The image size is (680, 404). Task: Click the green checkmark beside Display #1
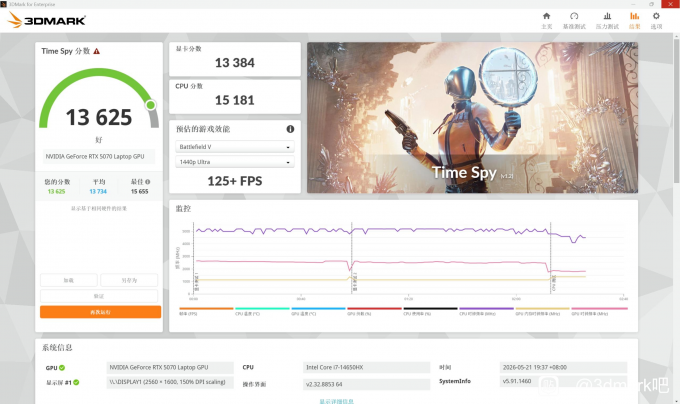pyautogui.click(x=76, y=382)
